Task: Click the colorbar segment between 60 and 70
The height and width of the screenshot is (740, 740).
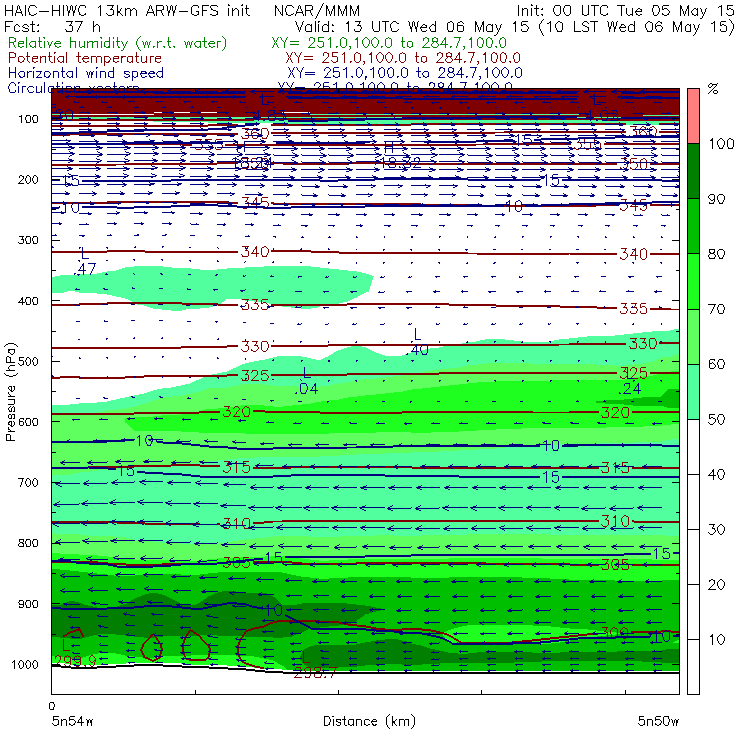Action: (693, 336)
